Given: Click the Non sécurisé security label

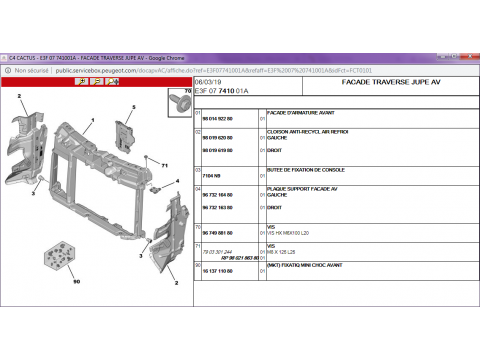Looking at the screenshot, I should tap(31, 71).
